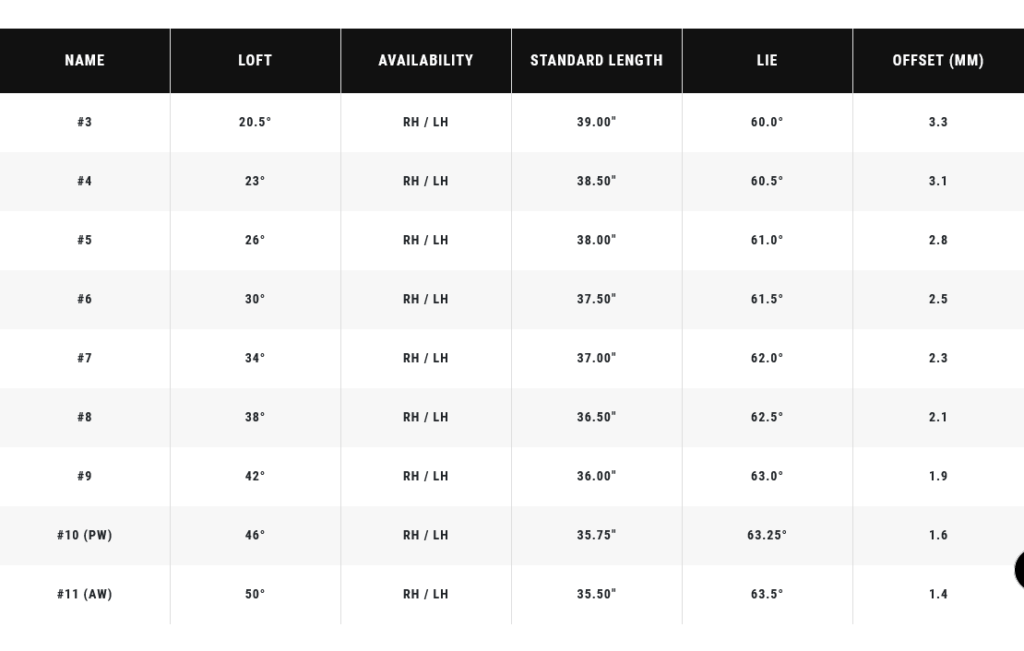Click the #4 iron name cell
The image size is (1024, 651).
(x=85, y=182)
